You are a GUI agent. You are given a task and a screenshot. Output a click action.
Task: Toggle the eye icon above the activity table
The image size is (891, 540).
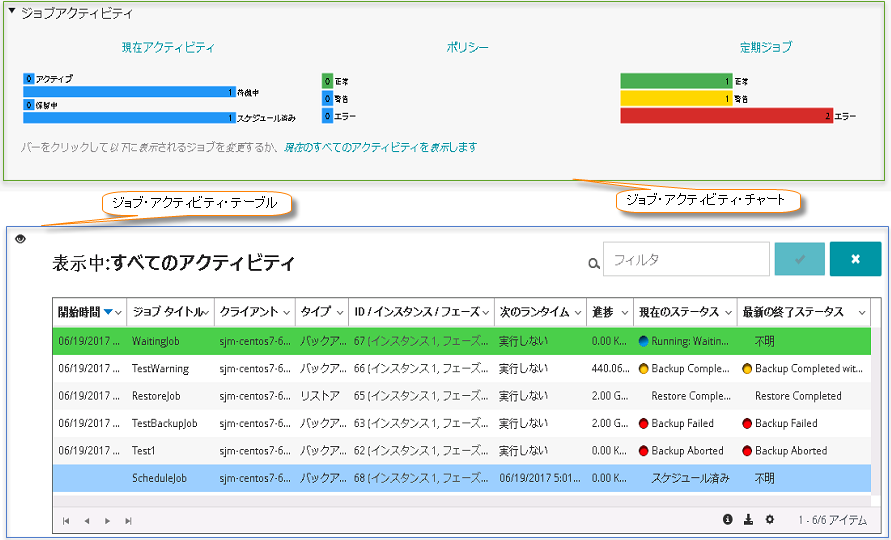[20, 239]
